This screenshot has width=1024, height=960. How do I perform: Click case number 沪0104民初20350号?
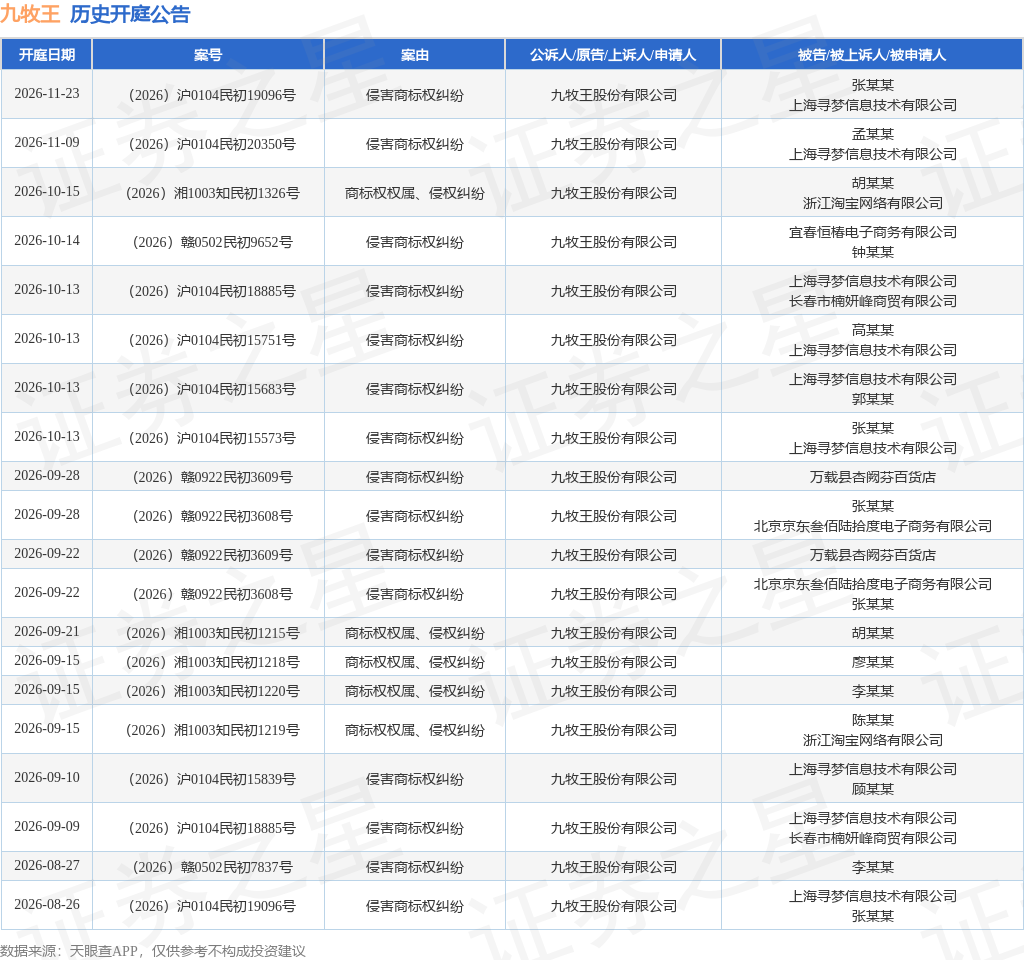pos(212,144)
